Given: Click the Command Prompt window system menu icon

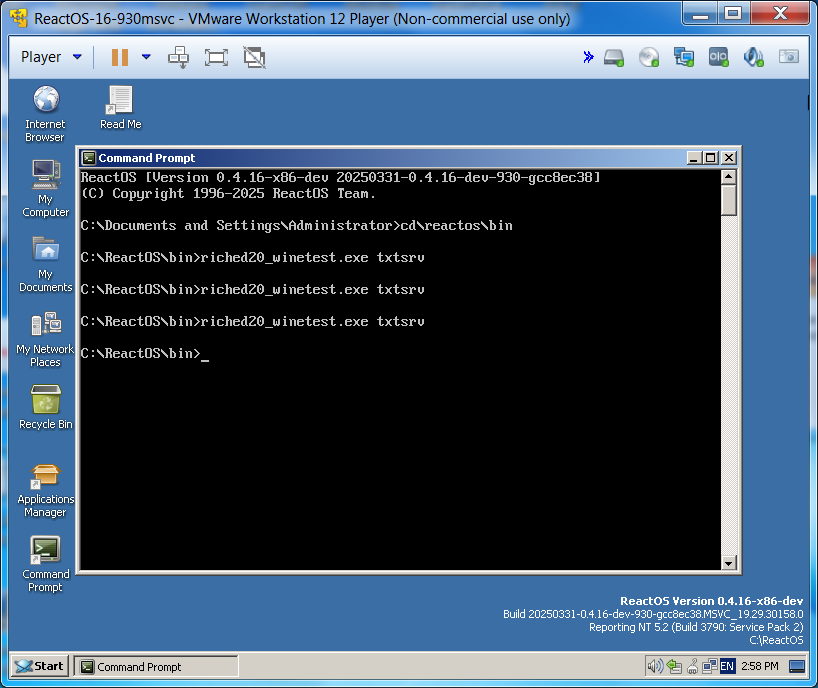Looking at the screenshot, I should (89, 158).
